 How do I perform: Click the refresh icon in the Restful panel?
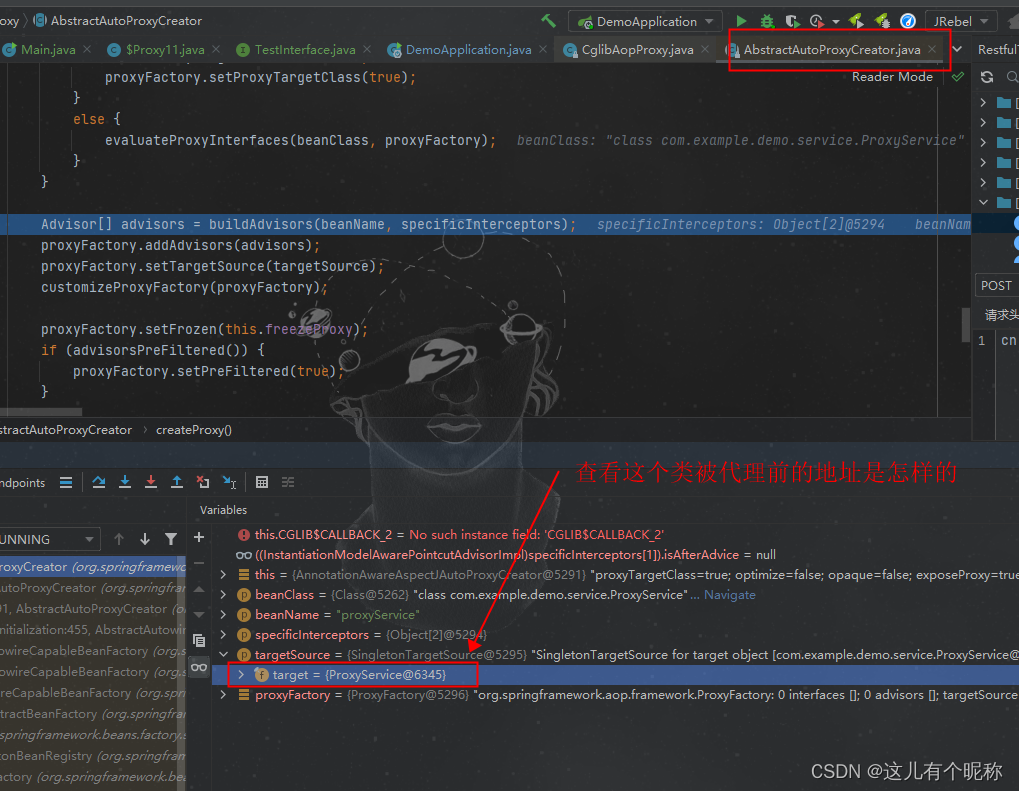987,77
